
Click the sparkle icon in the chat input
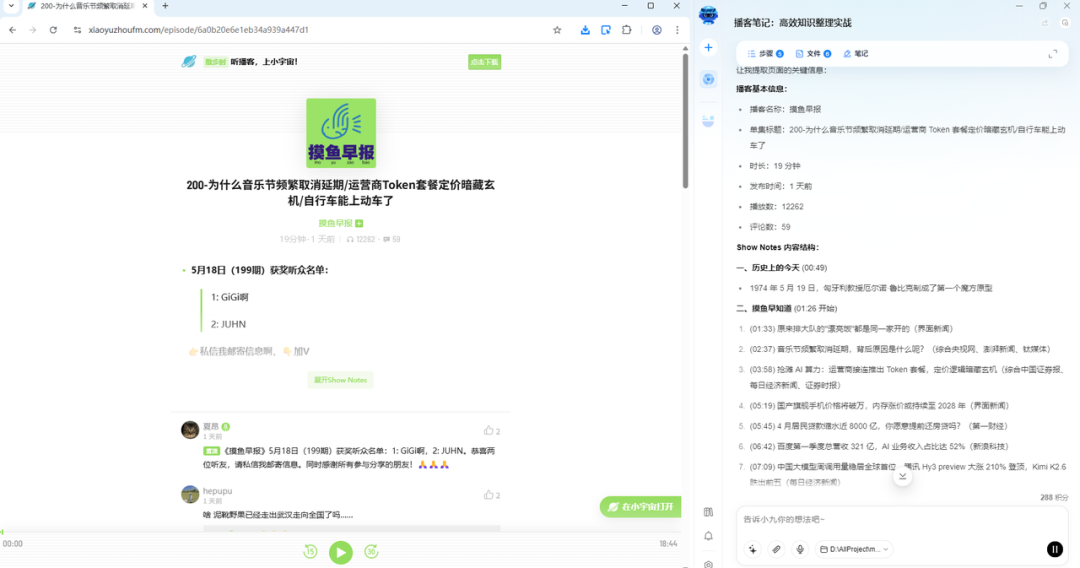752,549
